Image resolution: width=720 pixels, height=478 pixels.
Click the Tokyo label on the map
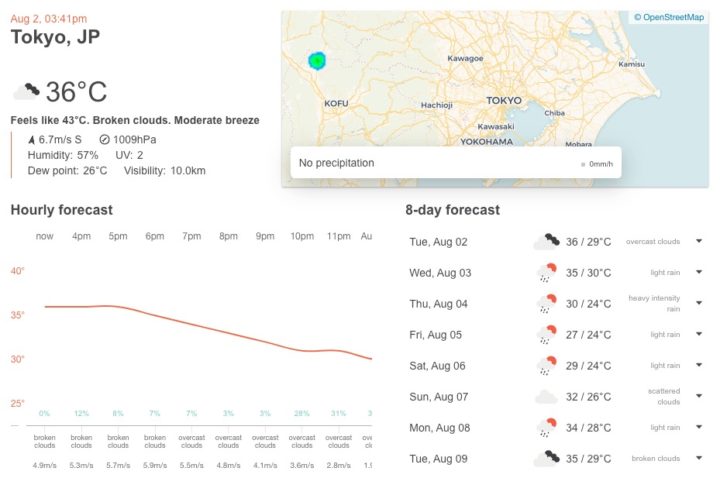pos(504,101)
